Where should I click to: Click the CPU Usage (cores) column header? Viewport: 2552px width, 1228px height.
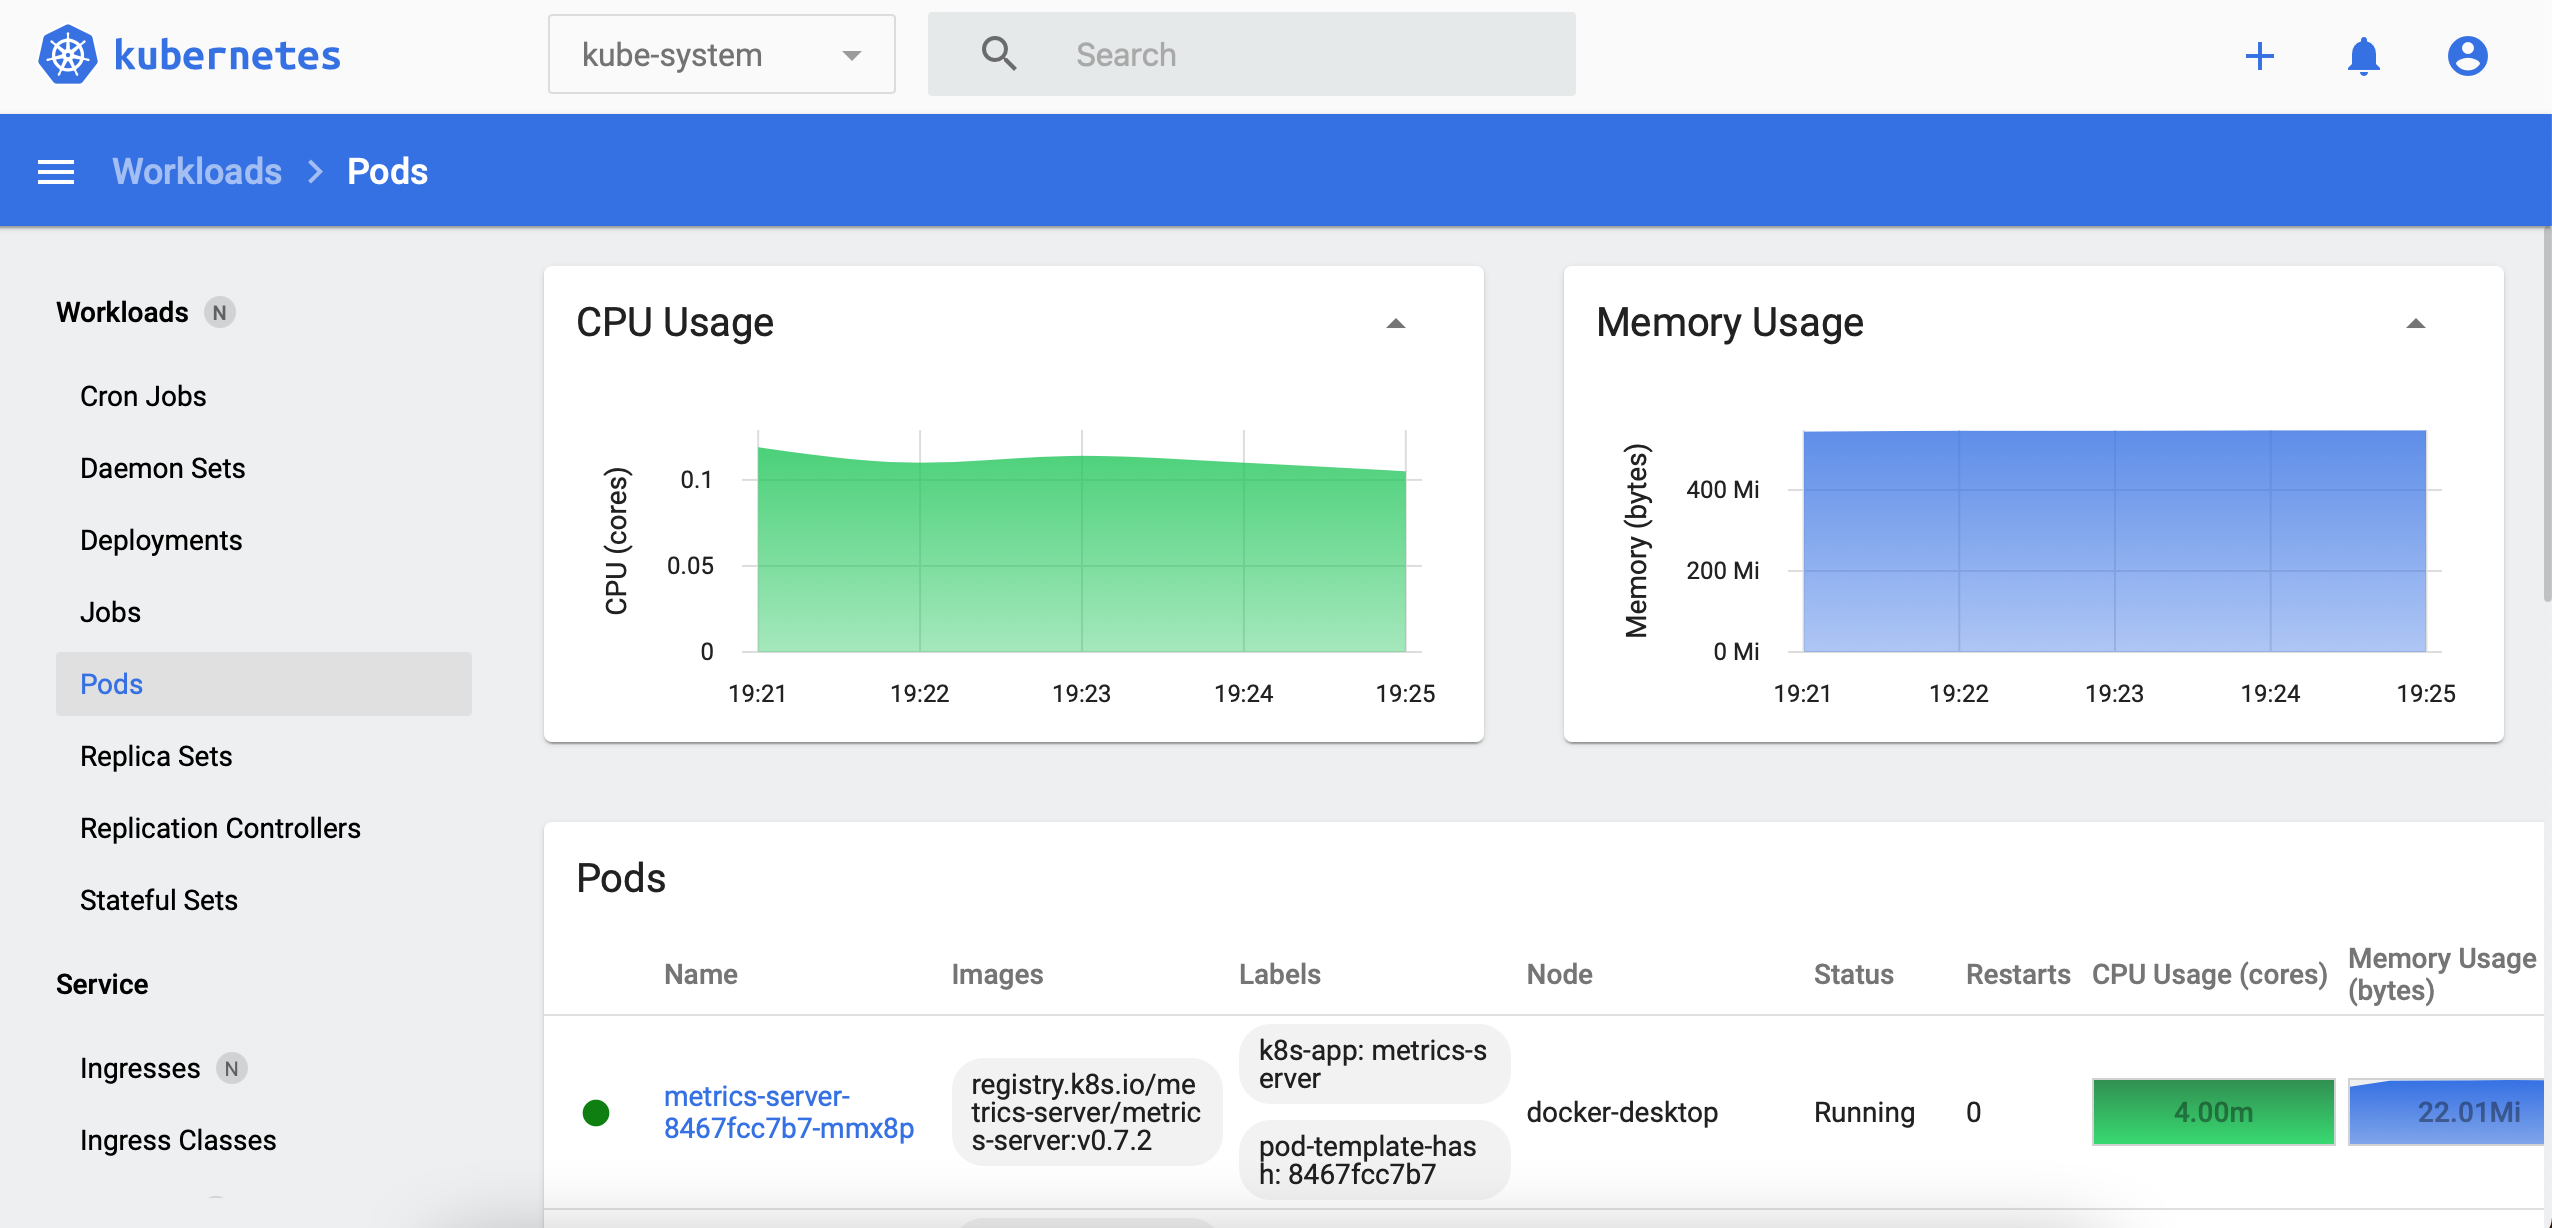pyautogui.click(x=2210, y=974)
